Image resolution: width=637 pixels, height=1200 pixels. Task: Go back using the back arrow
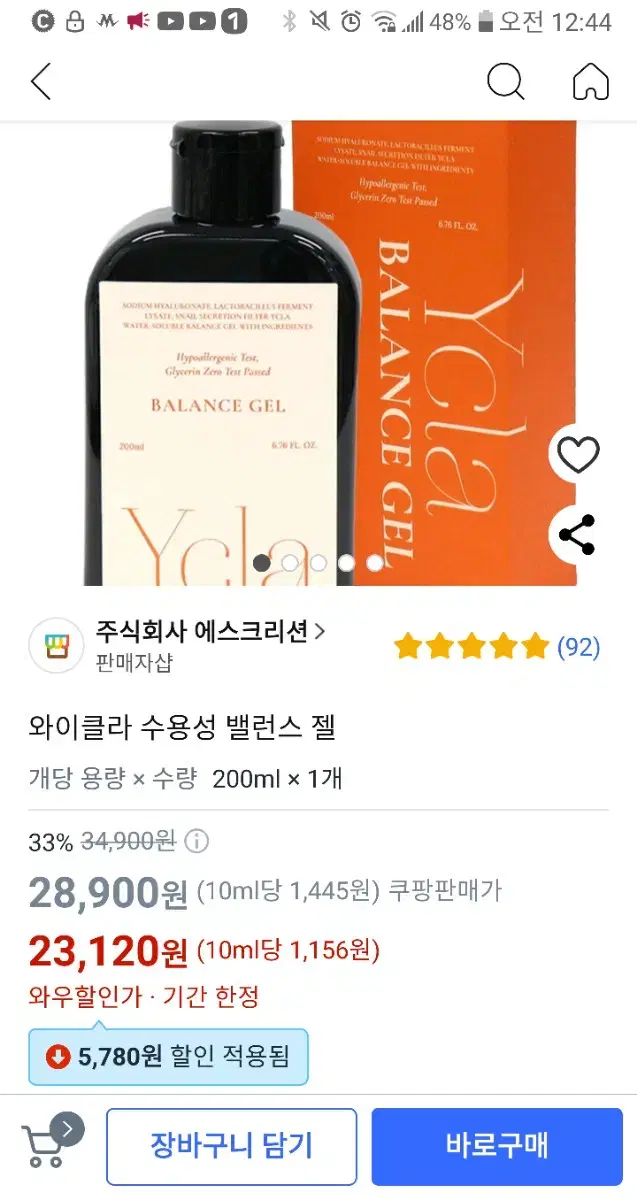coord(41,81)
